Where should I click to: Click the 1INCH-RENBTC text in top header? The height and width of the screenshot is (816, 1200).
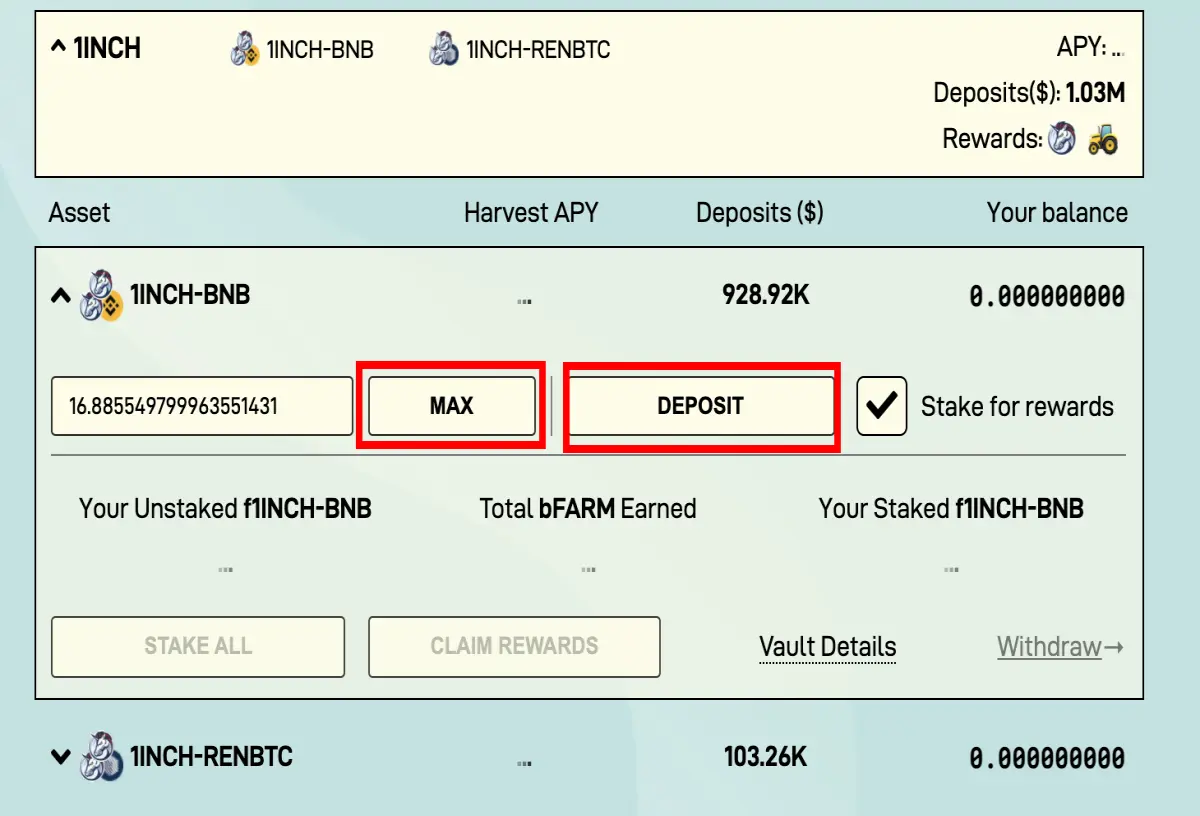point(538,49)
